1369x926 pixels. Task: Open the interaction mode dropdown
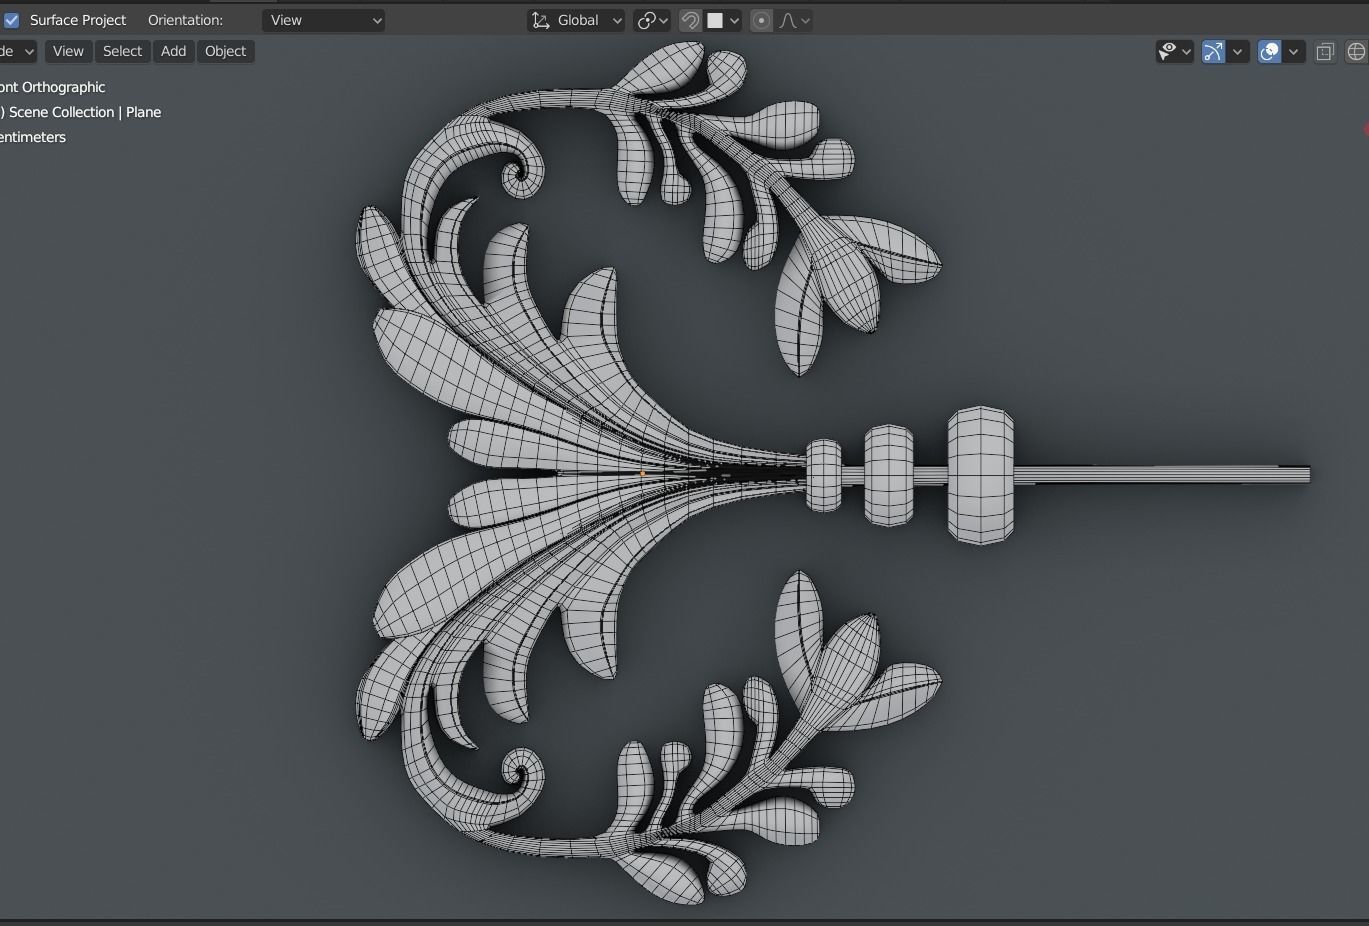click(x=18, y=51)
